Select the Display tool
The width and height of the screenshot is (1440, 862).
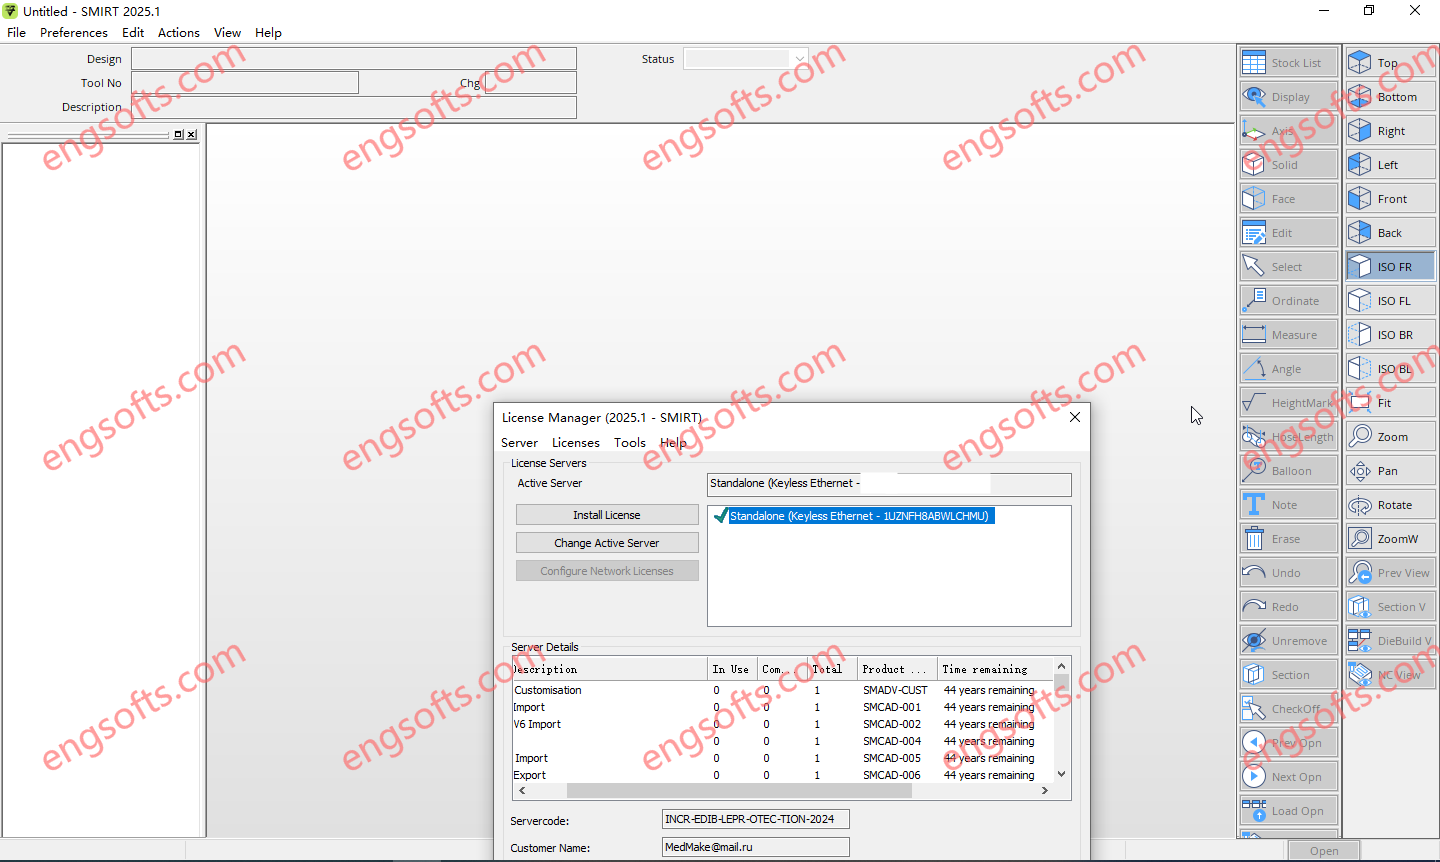point(1288,97)
